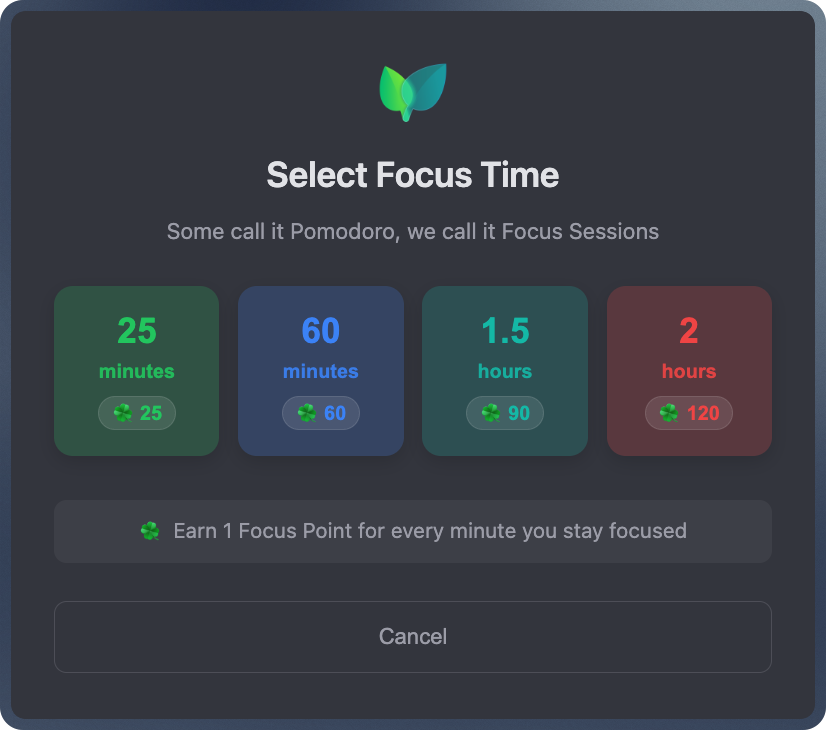This screenshot has width=826, height=730.
Task: Click the blue 60 points badge
Action: (x=321, y=413)
